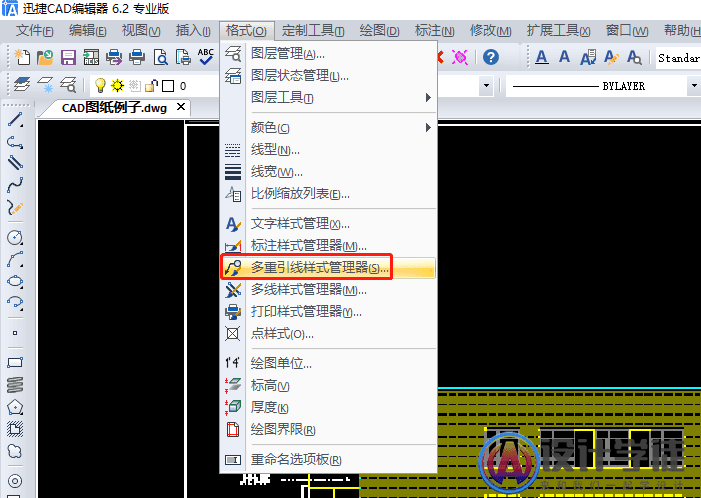Click the ABC spell check icon
Image resolution: width=701 pixels, height=498 pixels.
(206, 57)
